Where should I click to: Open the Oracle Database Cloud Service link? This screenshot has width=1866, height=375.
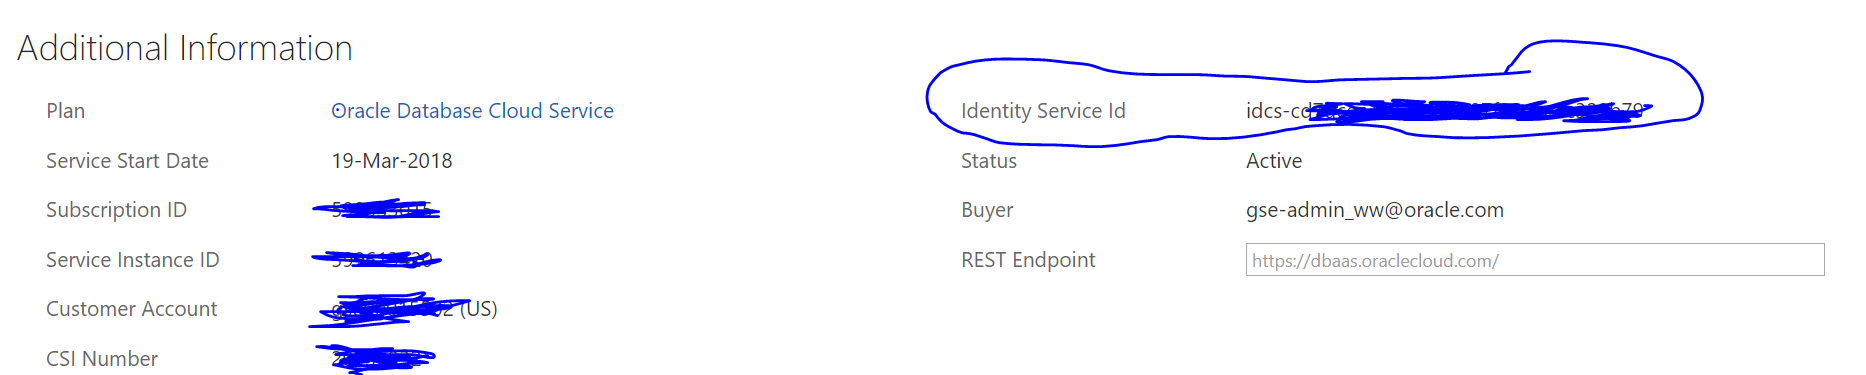coord(472,111)
